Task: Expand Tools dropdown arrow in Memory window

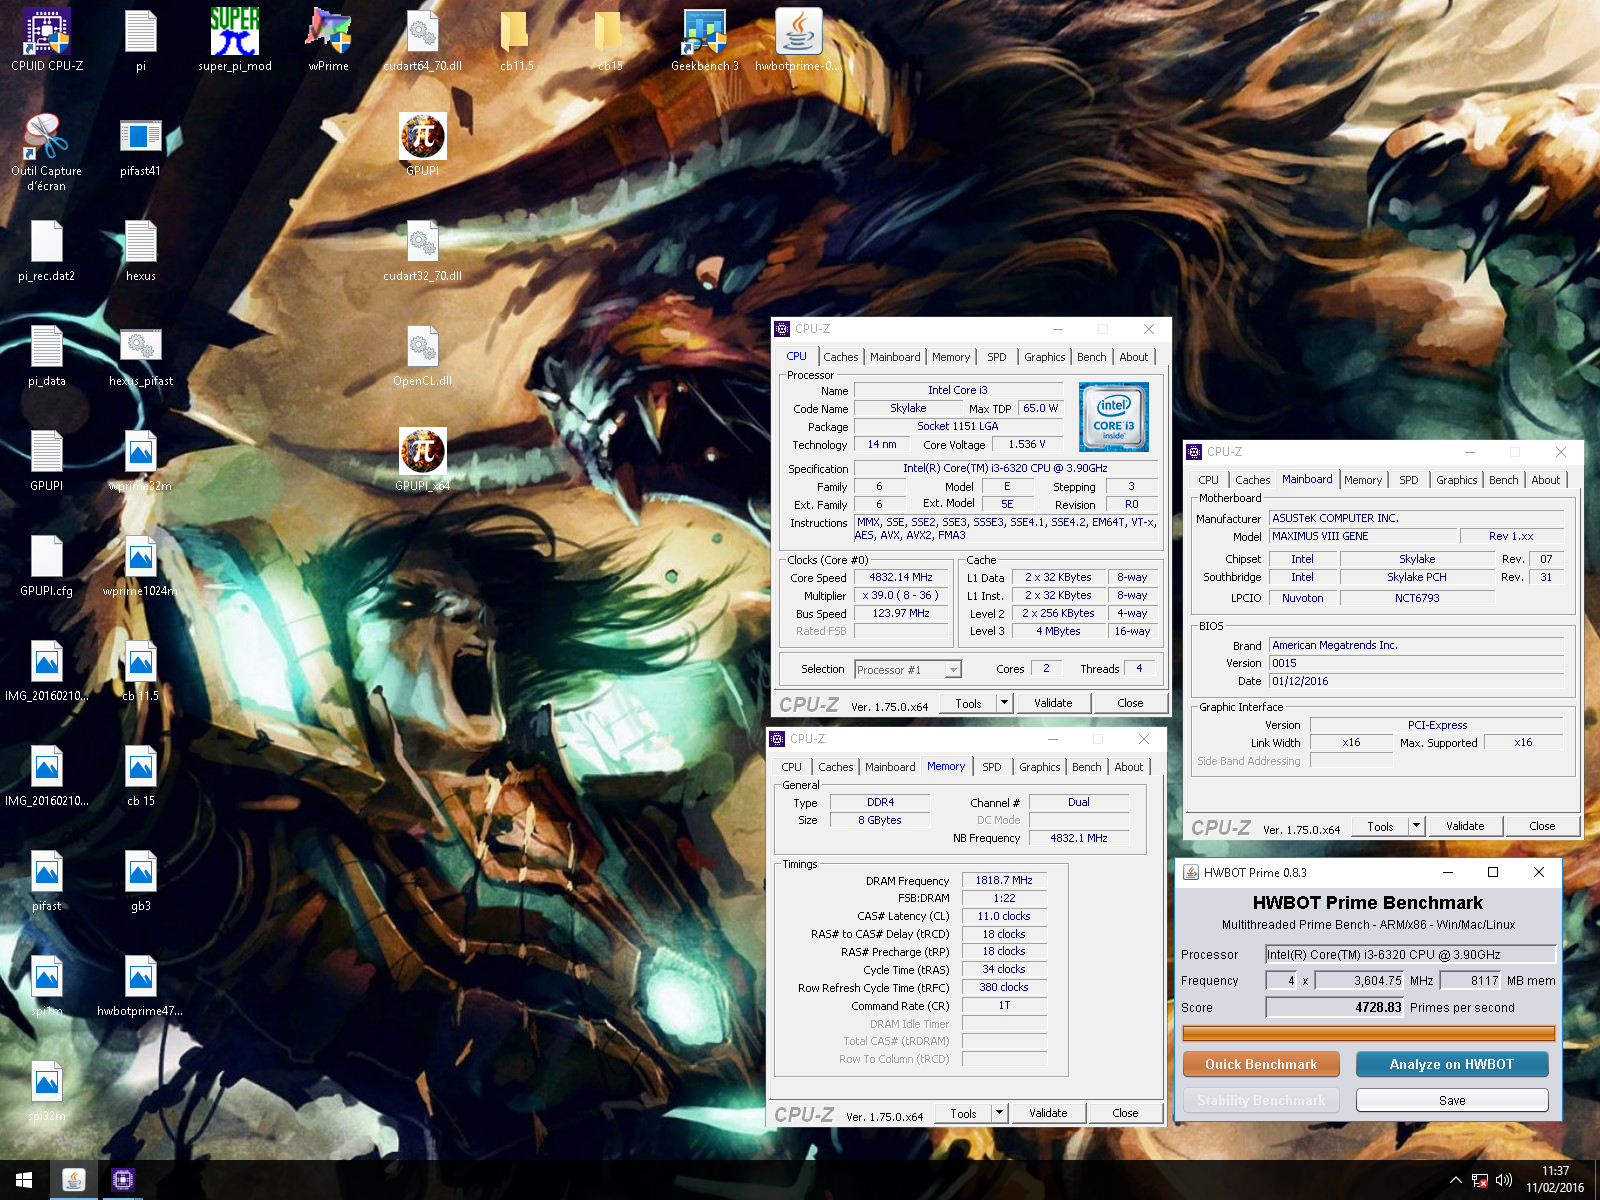Action: click(999, 1113)
